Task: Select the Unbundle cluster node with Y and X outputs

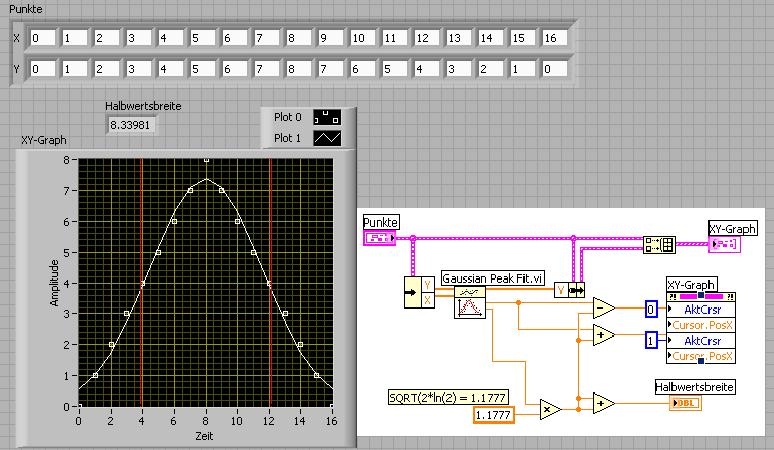Action: pyautogui.click(x=419, y=293)
